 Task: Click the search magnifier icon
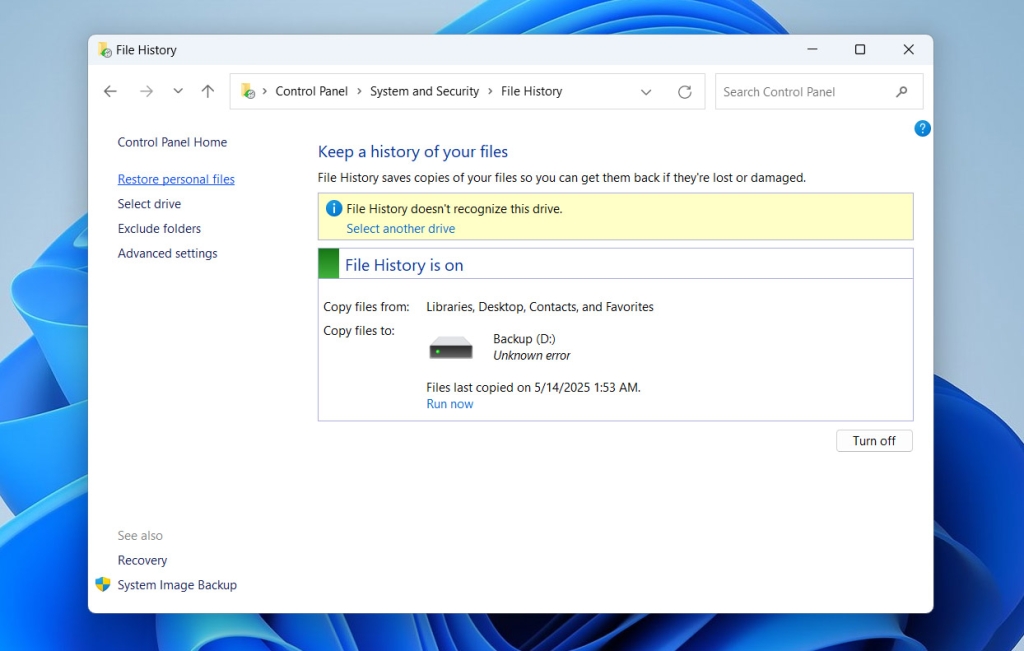pyautogui.click(x=901, y=92)
